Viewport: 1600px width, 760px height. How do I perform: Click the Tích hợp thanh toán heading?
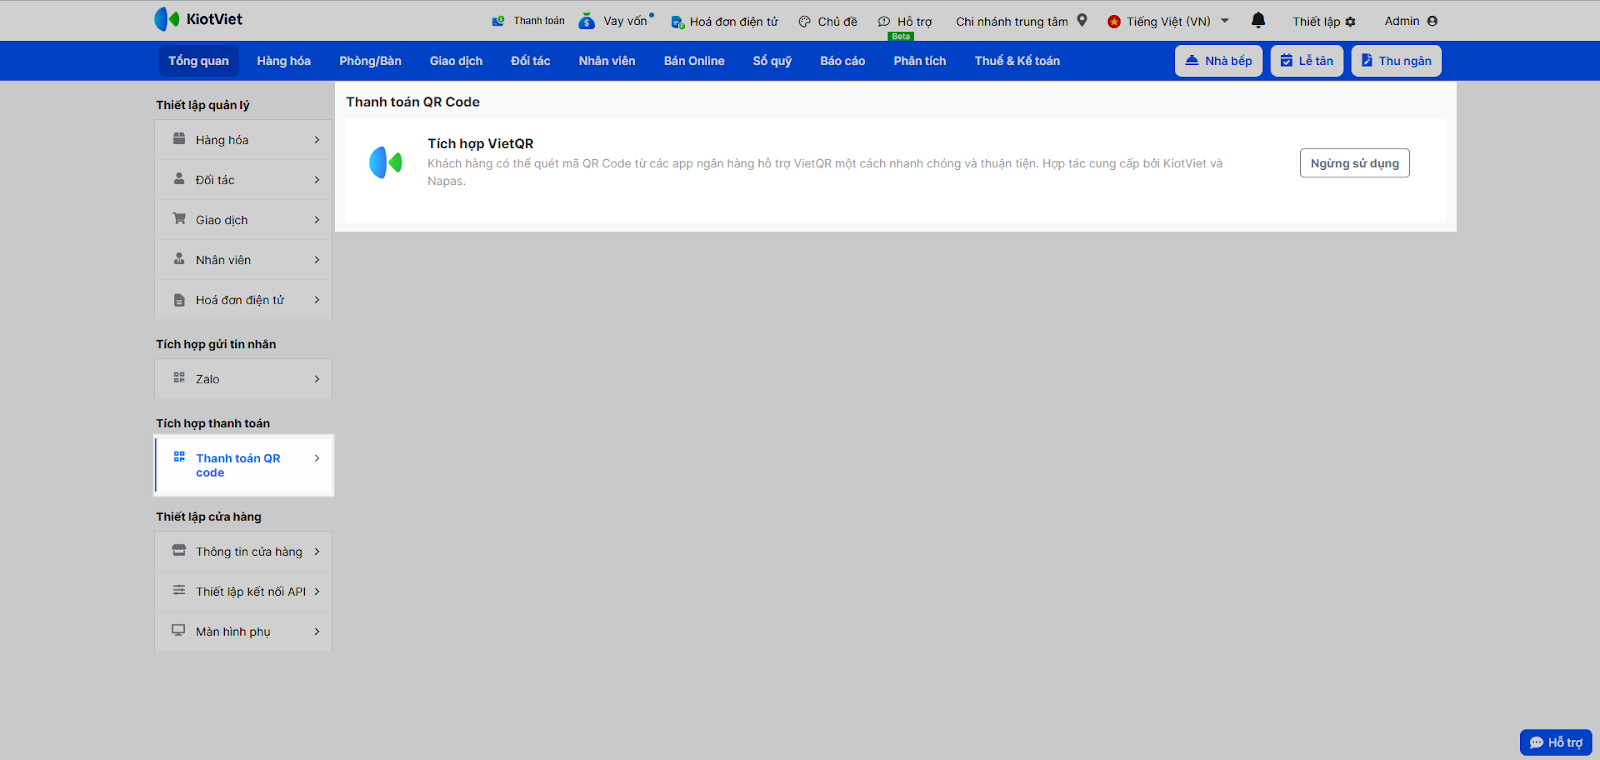click(213, 423)
